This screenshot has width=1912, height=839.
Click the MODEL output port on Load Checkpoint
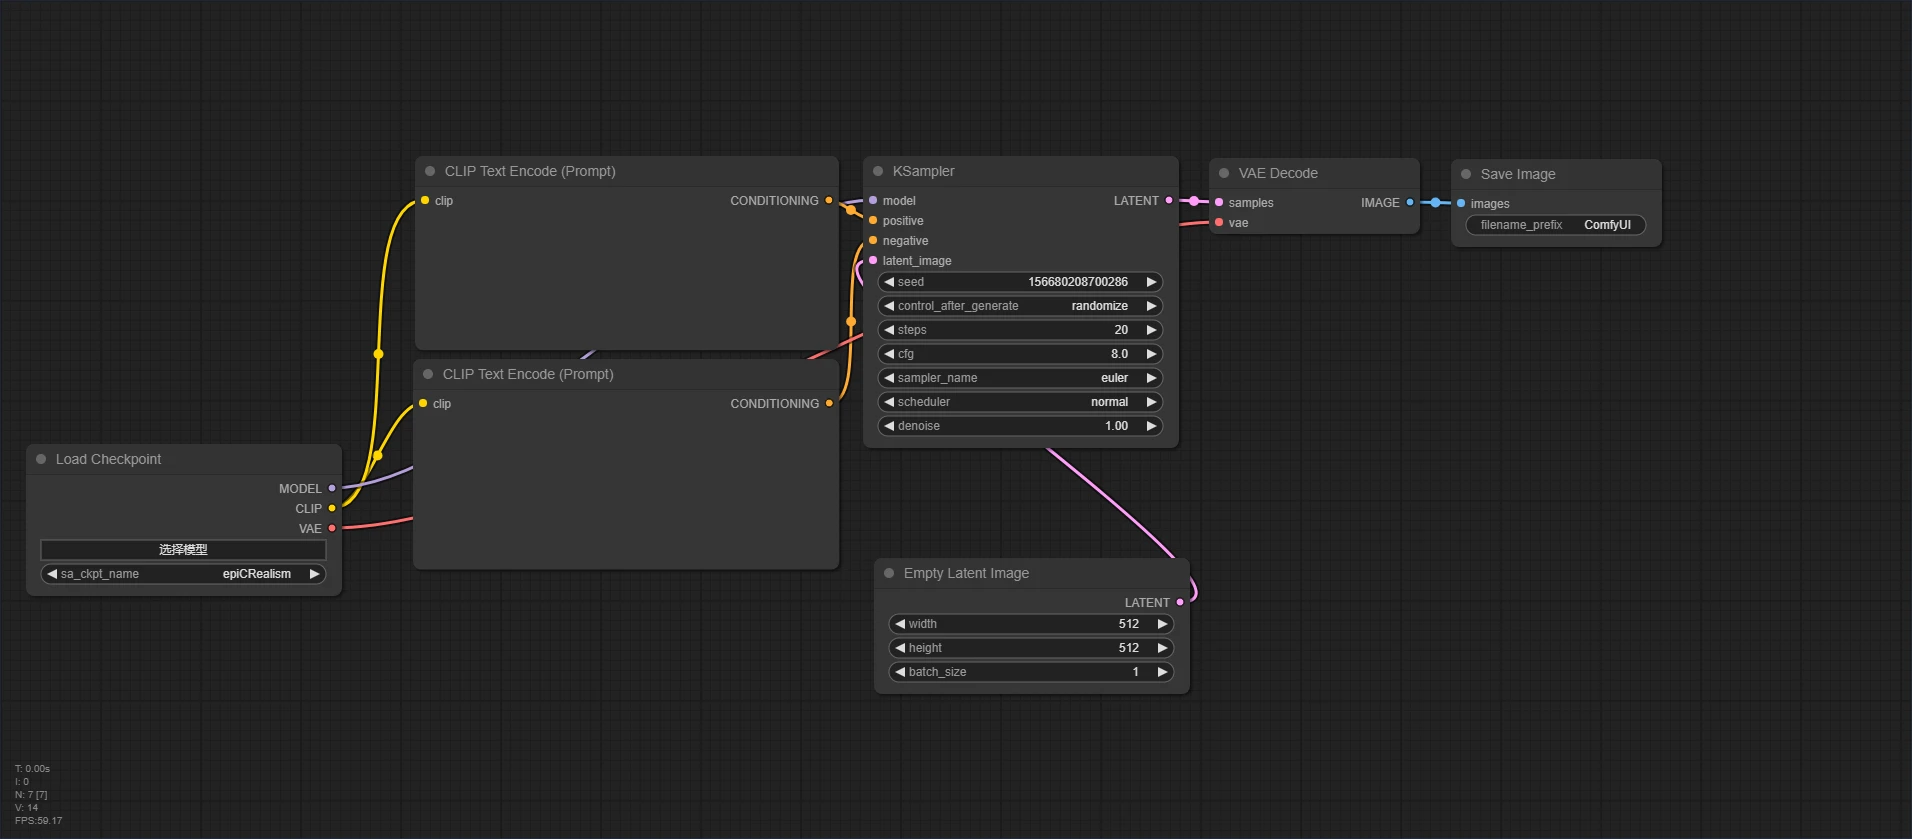[x=332, y=489]
